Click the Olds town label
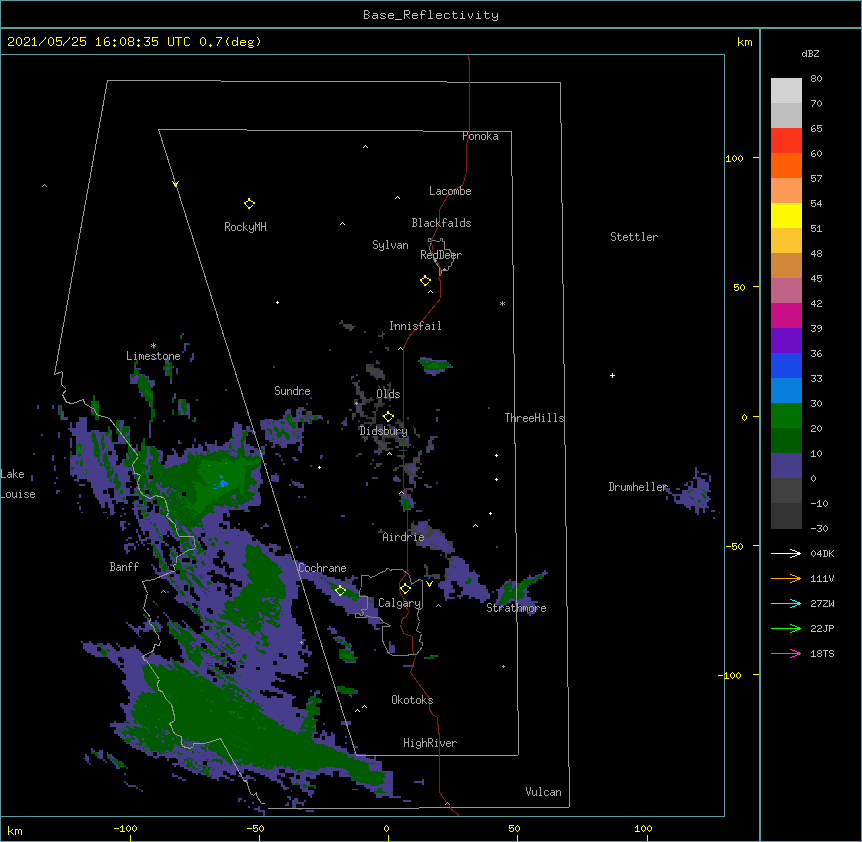 point(388,394)
